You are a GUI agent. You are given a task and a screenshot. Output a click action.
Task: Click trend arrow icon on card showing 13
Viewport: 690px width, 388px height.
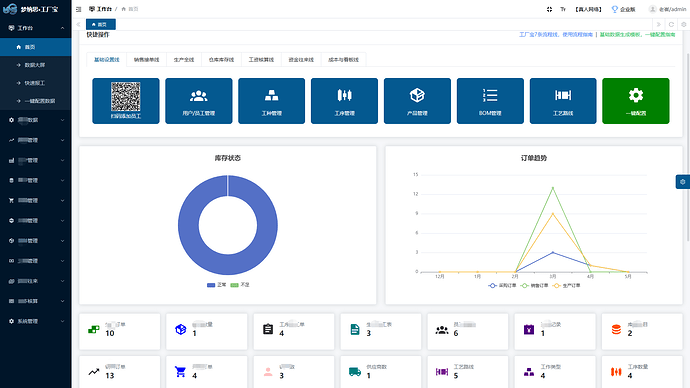94,372
